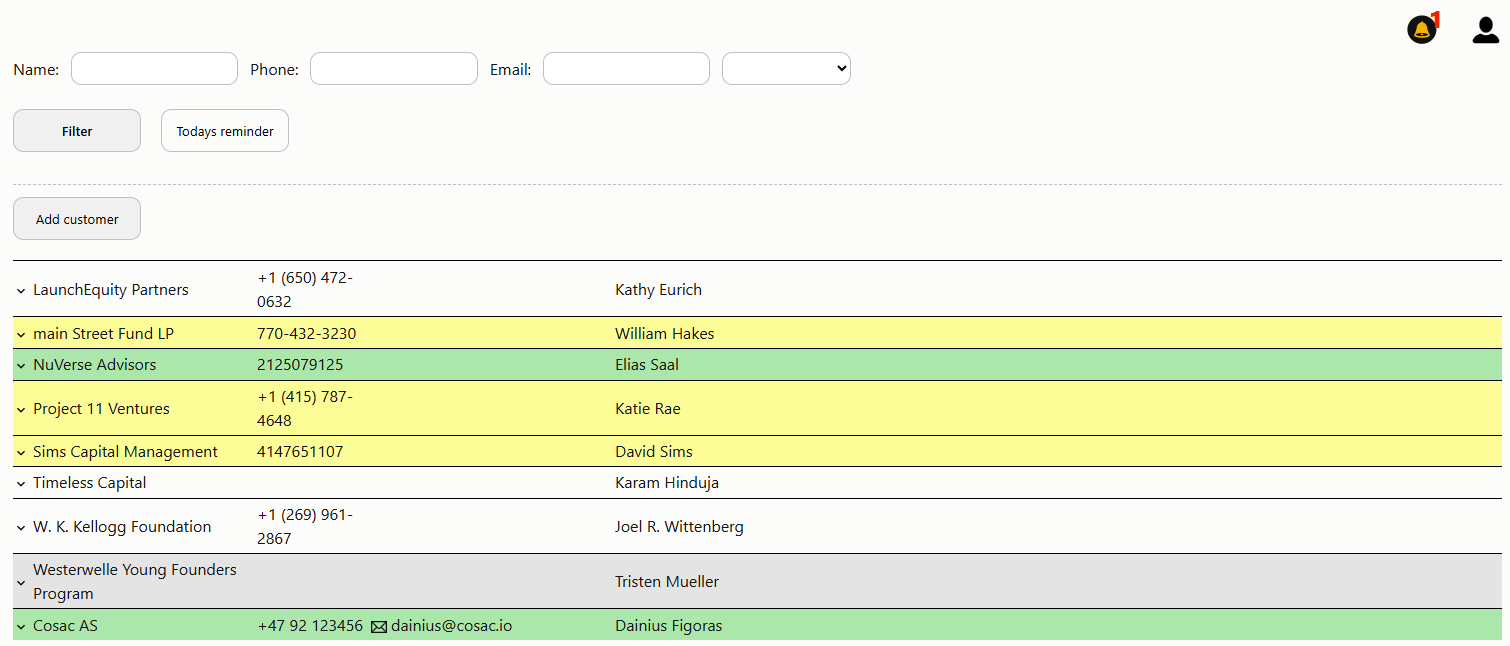
Task: Select the Sims Capital Management name
Action: 125,452
